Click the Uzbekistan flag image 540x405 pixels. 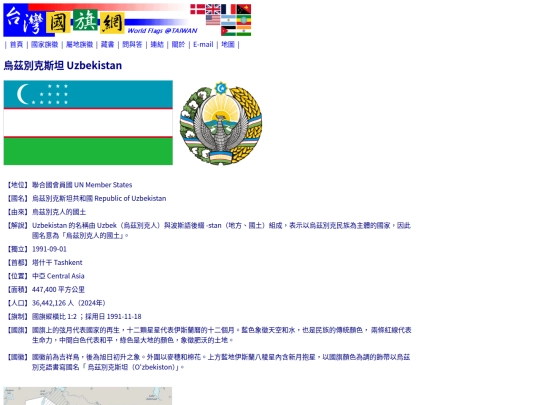pyautogui.click(x=88, y=123)
